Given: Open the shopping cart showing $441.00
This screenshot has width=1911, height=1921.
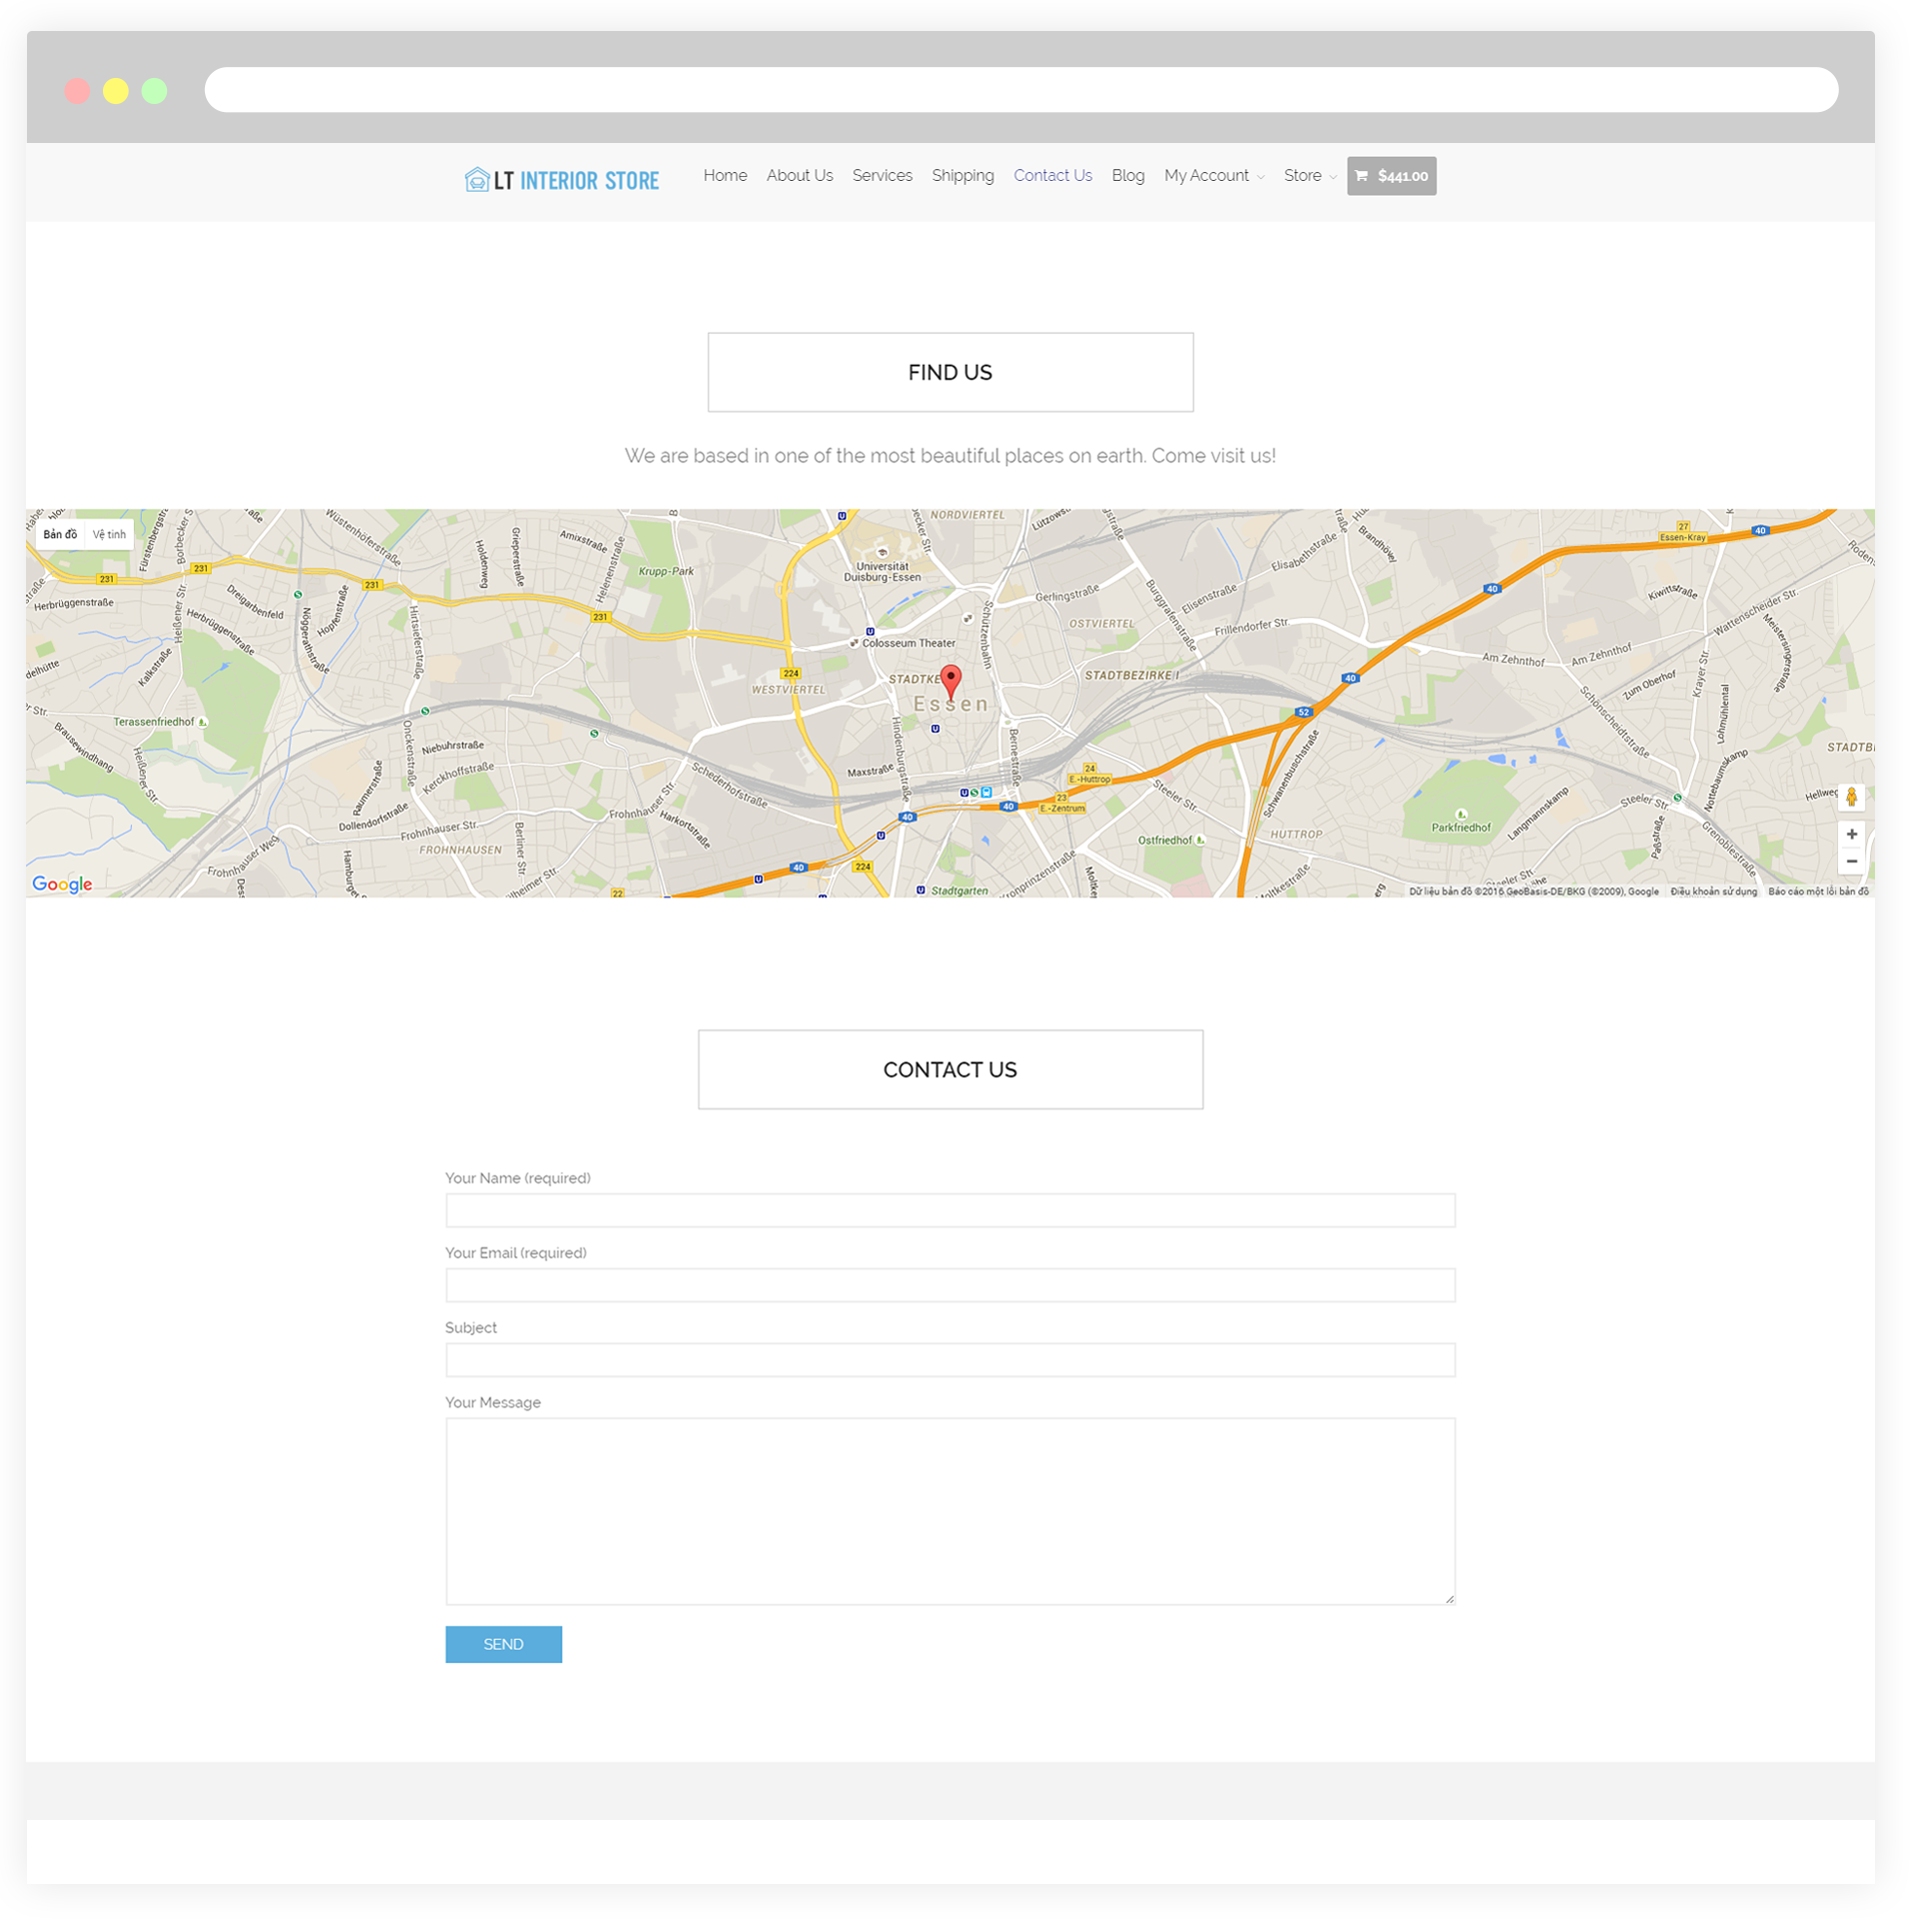Looking at the screenshot, I should pyautogui.click(x=1392, y=176).
